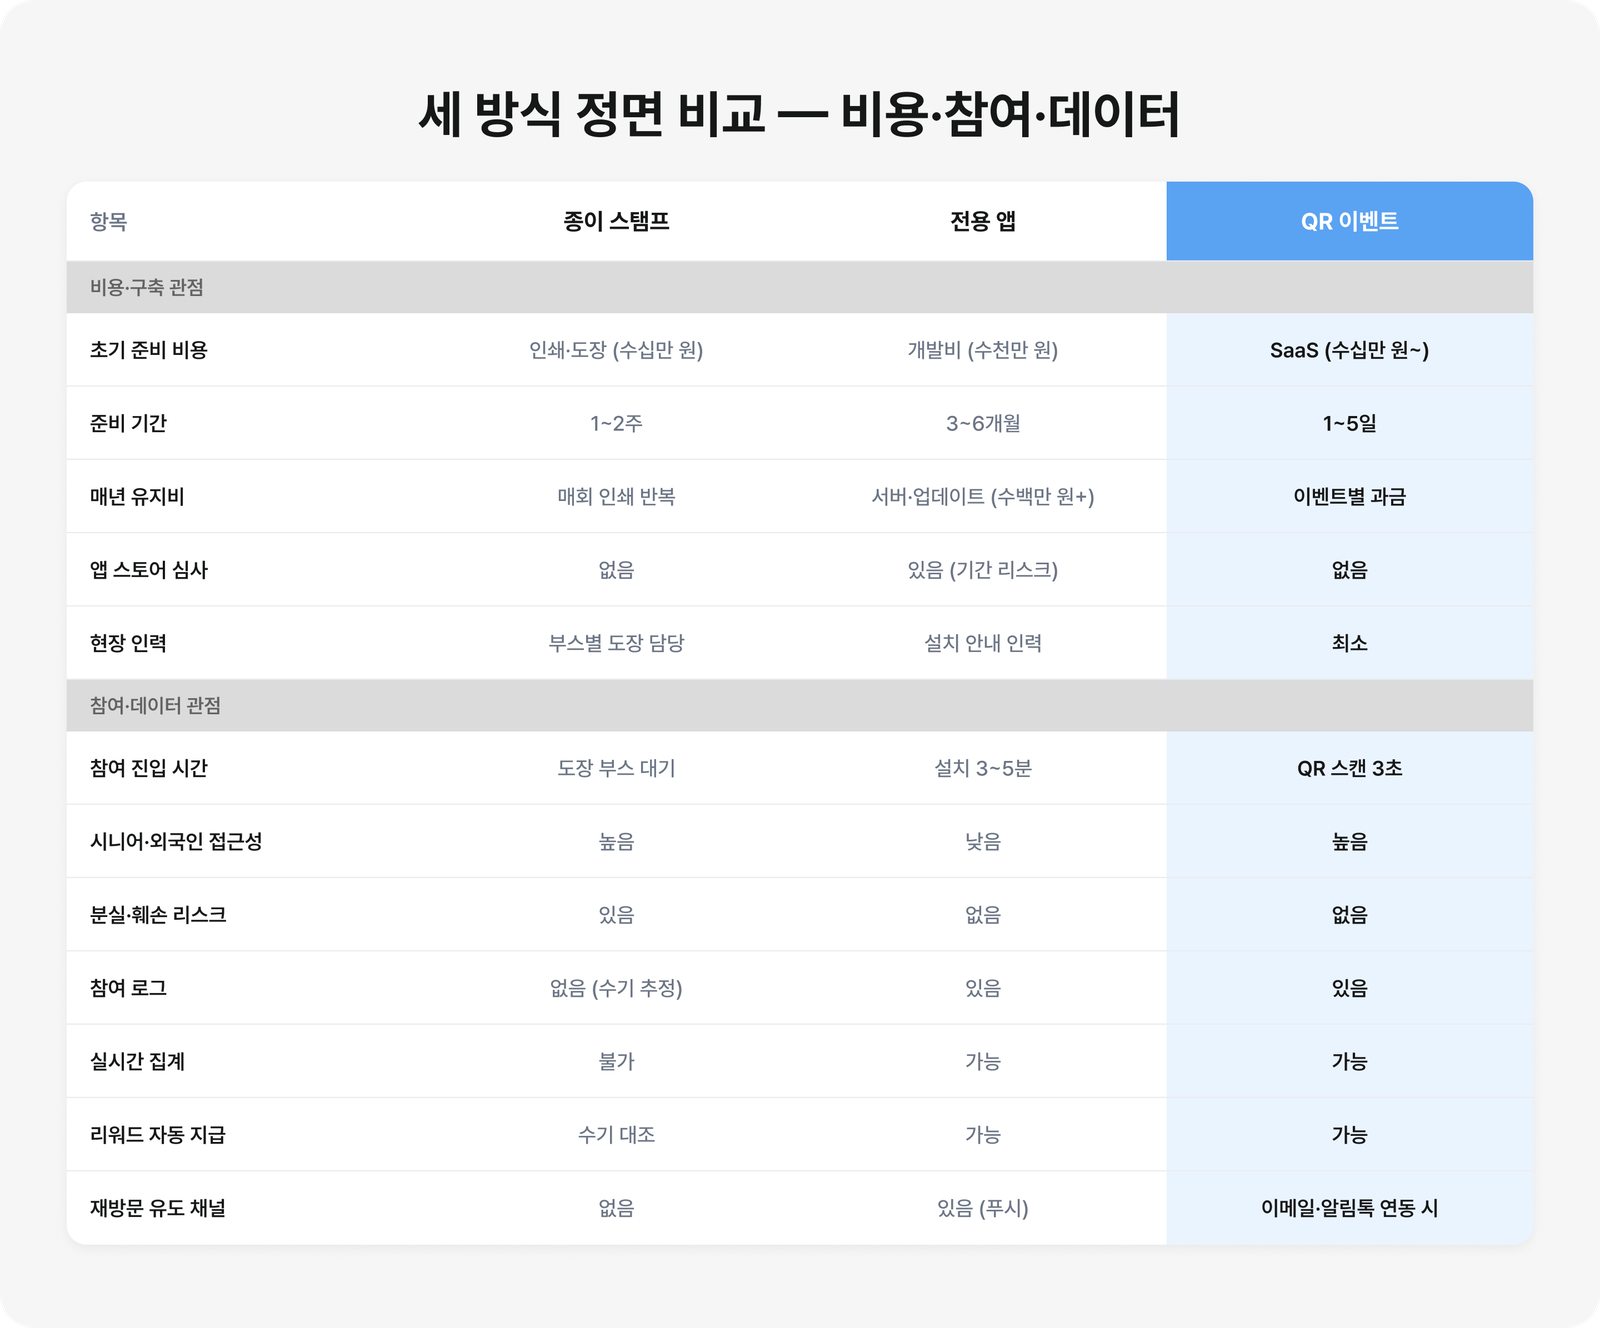Image resolution: width=1600 pixels, height=1328 pixels.
Task: Select the '전용 앱' column header
Action: (983, 221)
